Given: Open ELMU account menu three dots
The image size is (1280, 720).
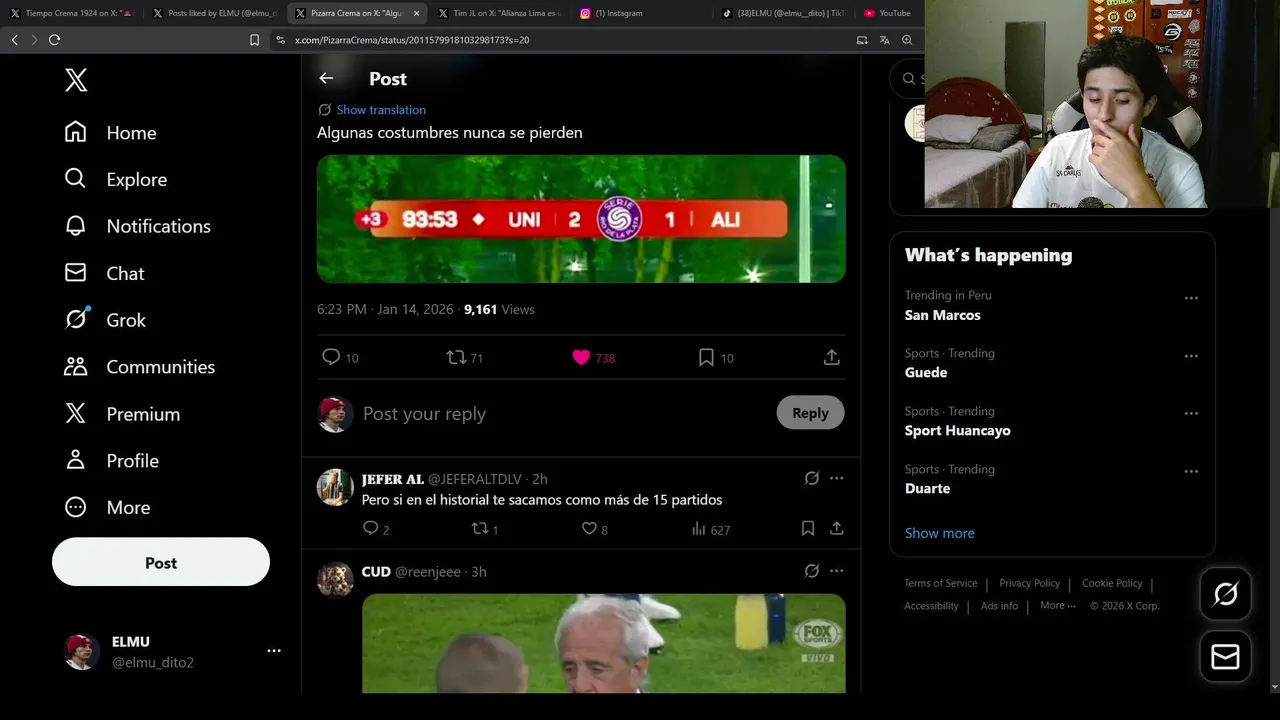Looking at the screenshot, I should pyautogui.click(x=274, y=651).
